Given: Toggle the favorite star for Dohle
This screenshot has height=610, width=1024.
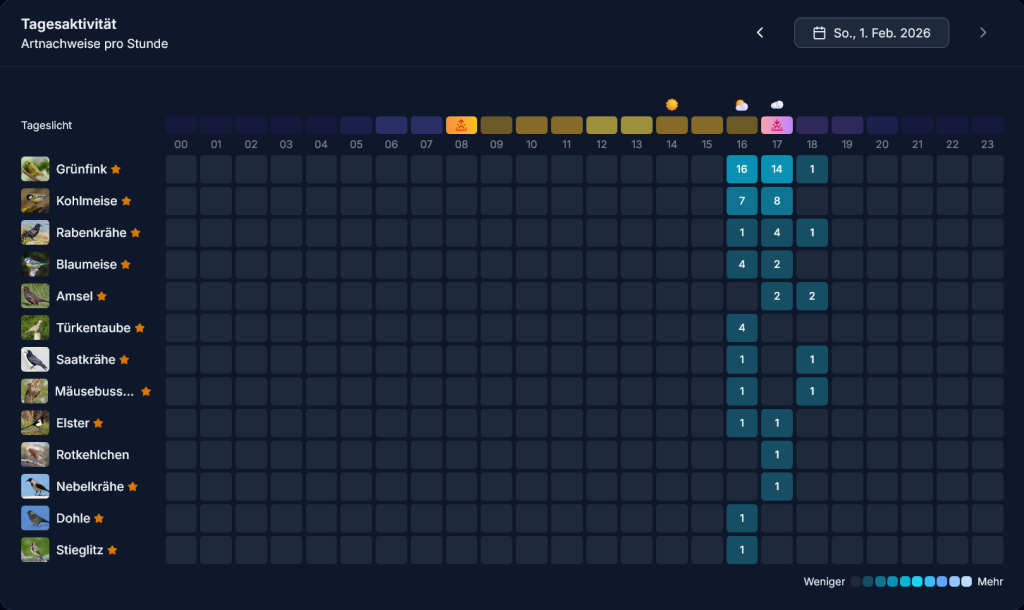Looking at the screenshot, I should (x=99, y=518).
